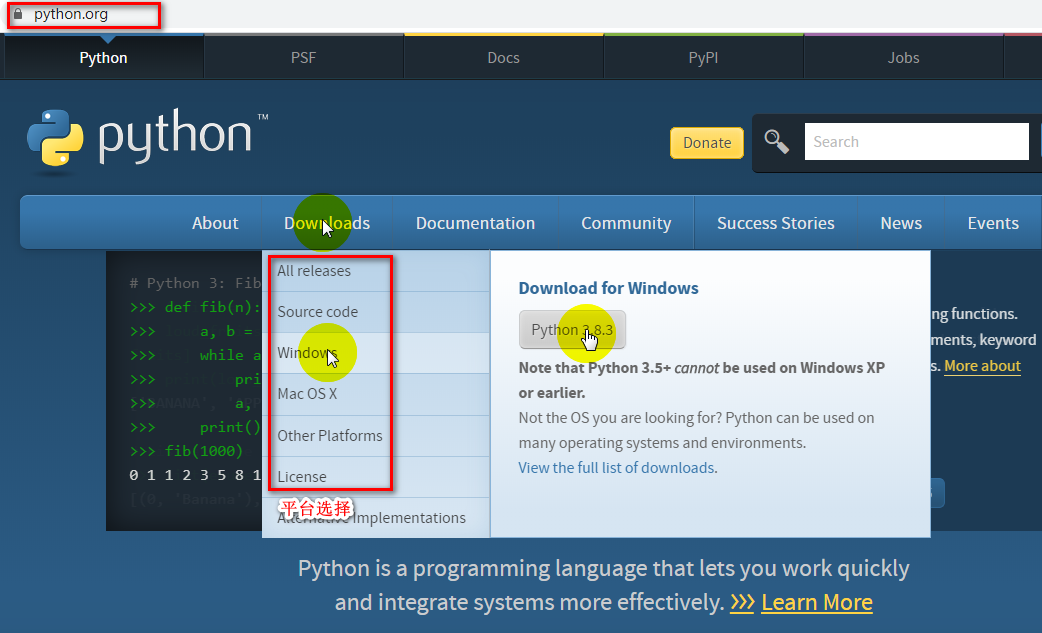The height and width of the screenshot is (633, 1042).
Task: Open View the full list of downloads link
Action: (616, 467)
